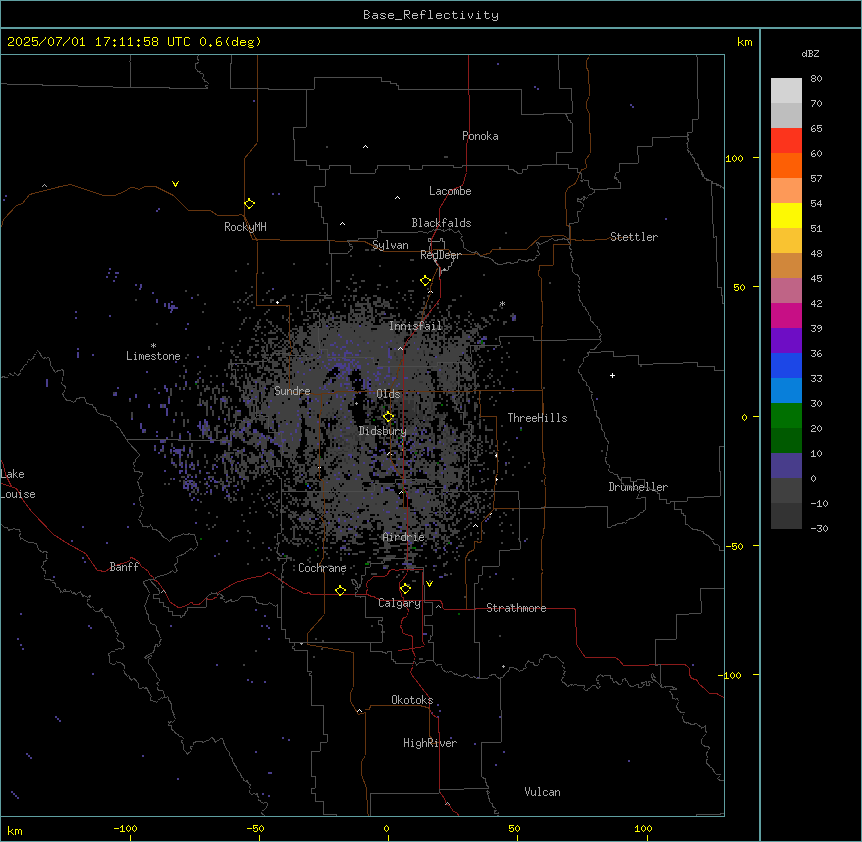
Task: Click the -50 tick label on the right axis
Action: point(734,546)
